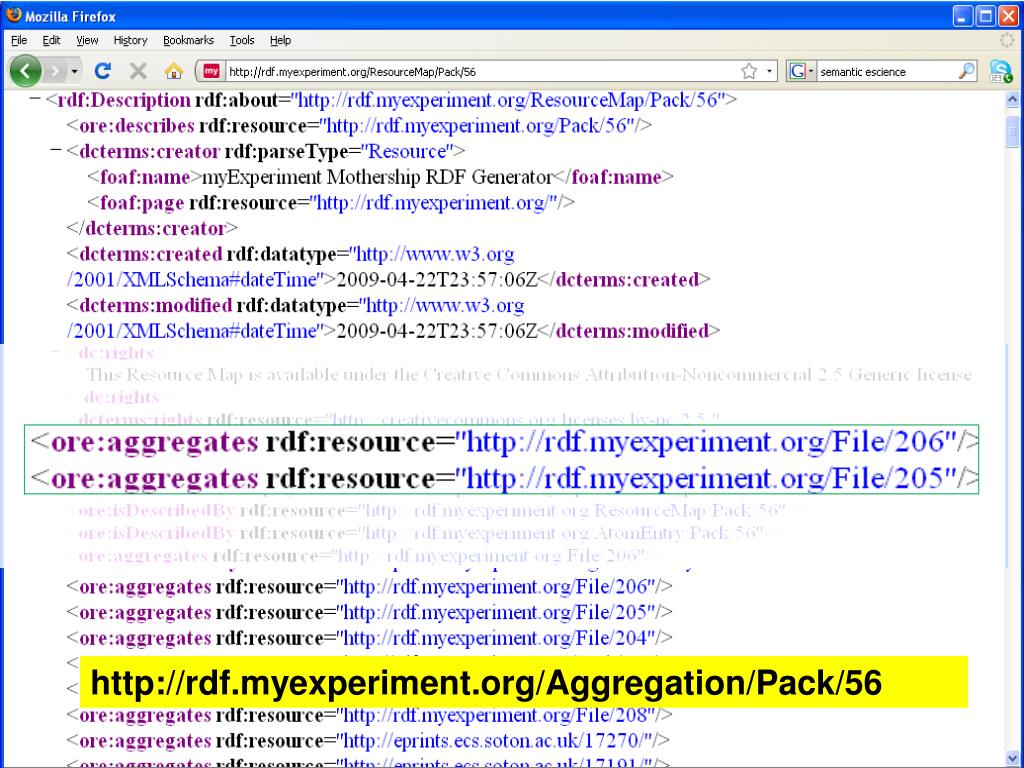Click the Stop loading button
The height and width of the screenshot is (768, 1024).
point(138,71)
